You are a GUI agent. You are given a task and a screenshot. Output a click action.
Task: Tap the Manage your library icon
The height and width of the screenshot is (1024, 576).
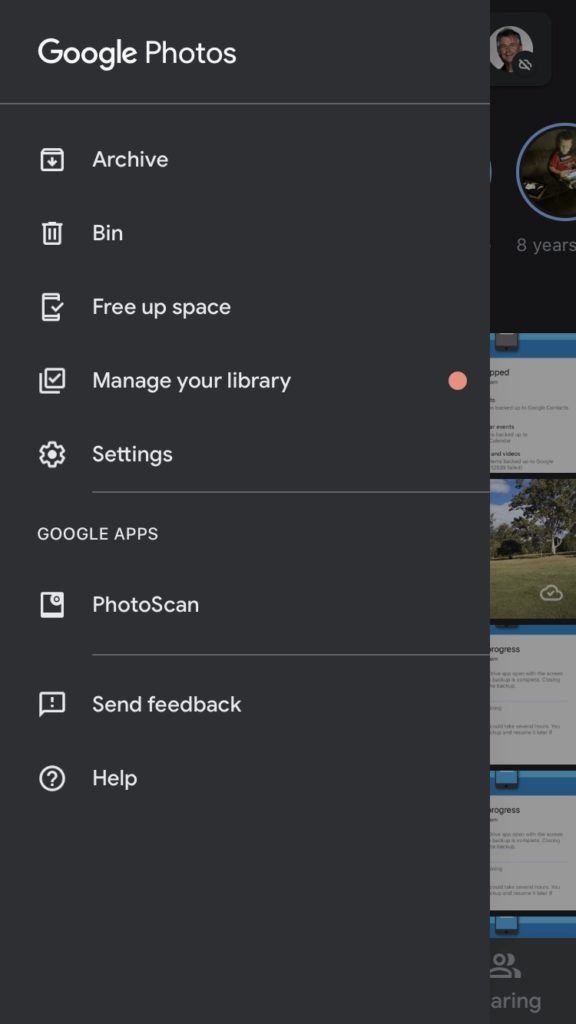52,381
